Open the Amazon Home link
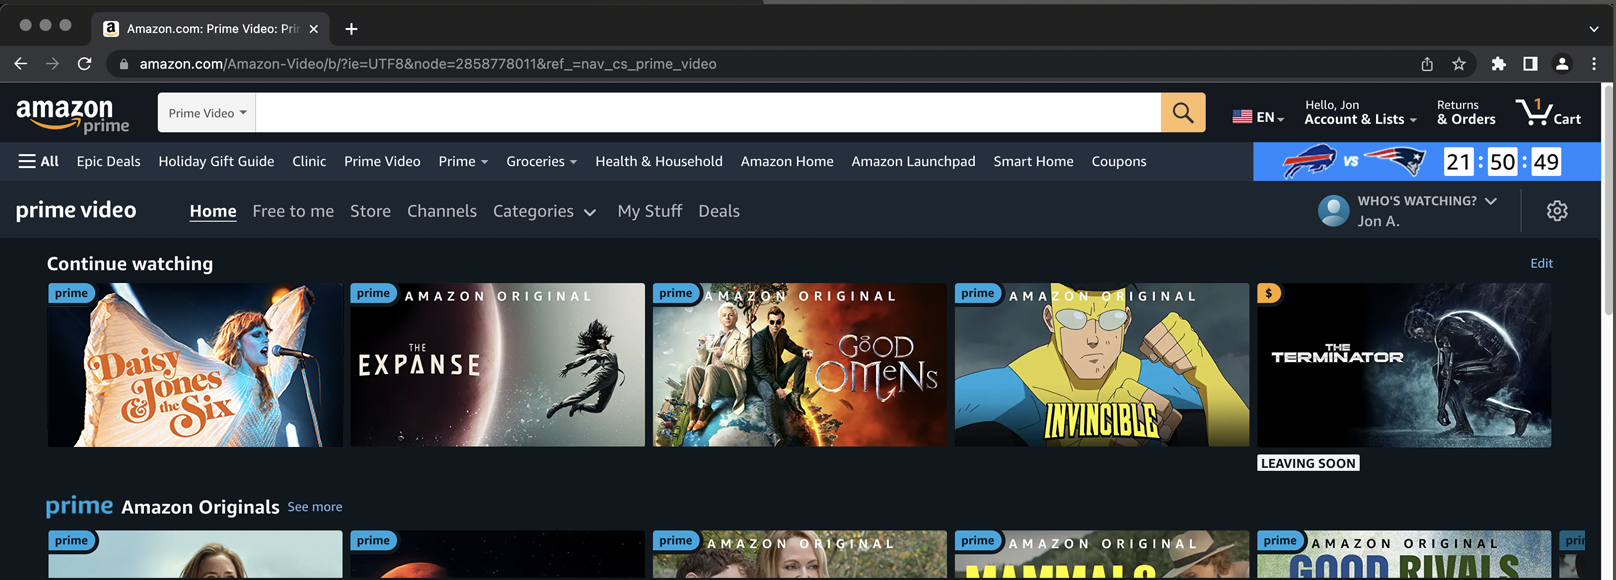This screenshot has width=1616, height=580. (x=787, y=161)
